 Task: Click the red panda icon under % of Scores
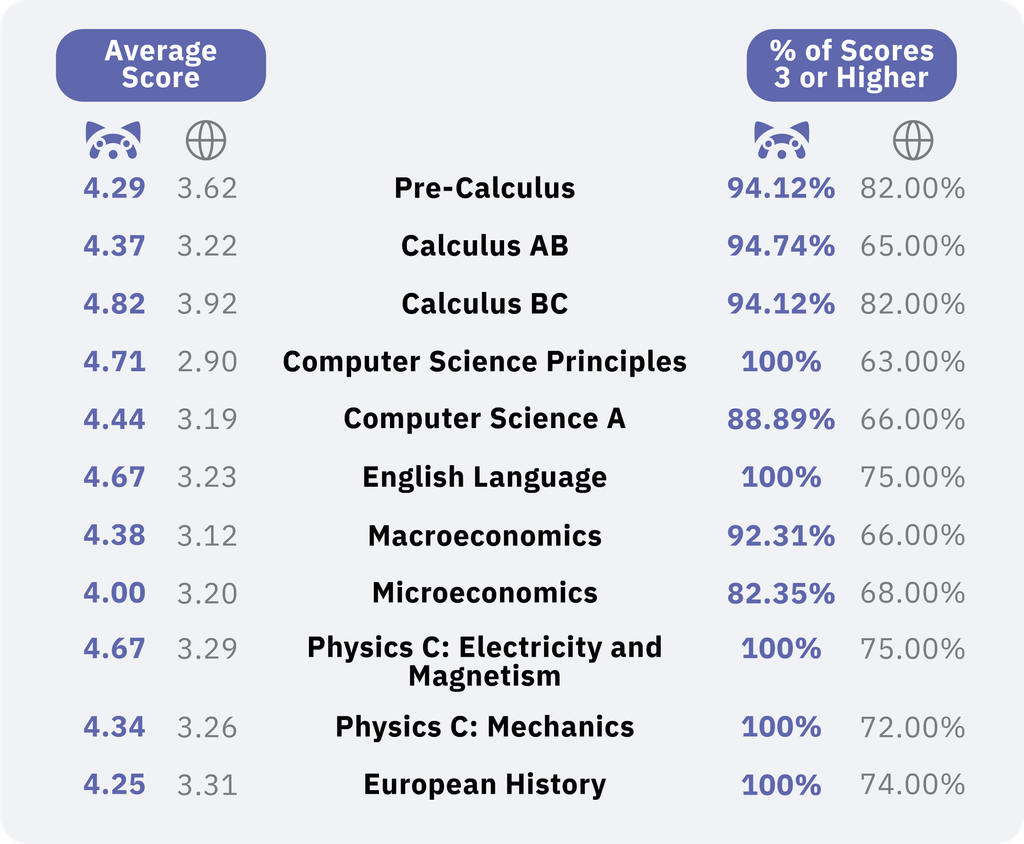[x=782, y=140]
